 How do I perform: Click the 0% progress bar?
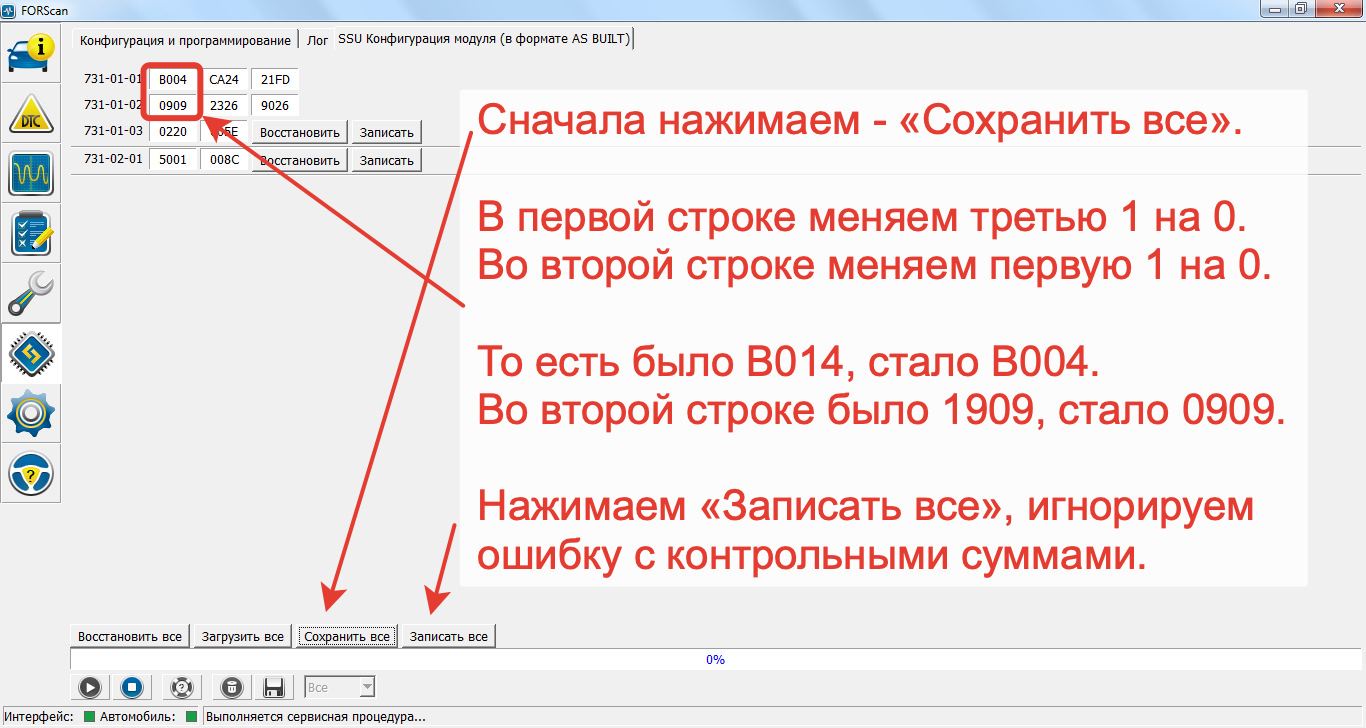pyautogui.click(x=715, y=660)
